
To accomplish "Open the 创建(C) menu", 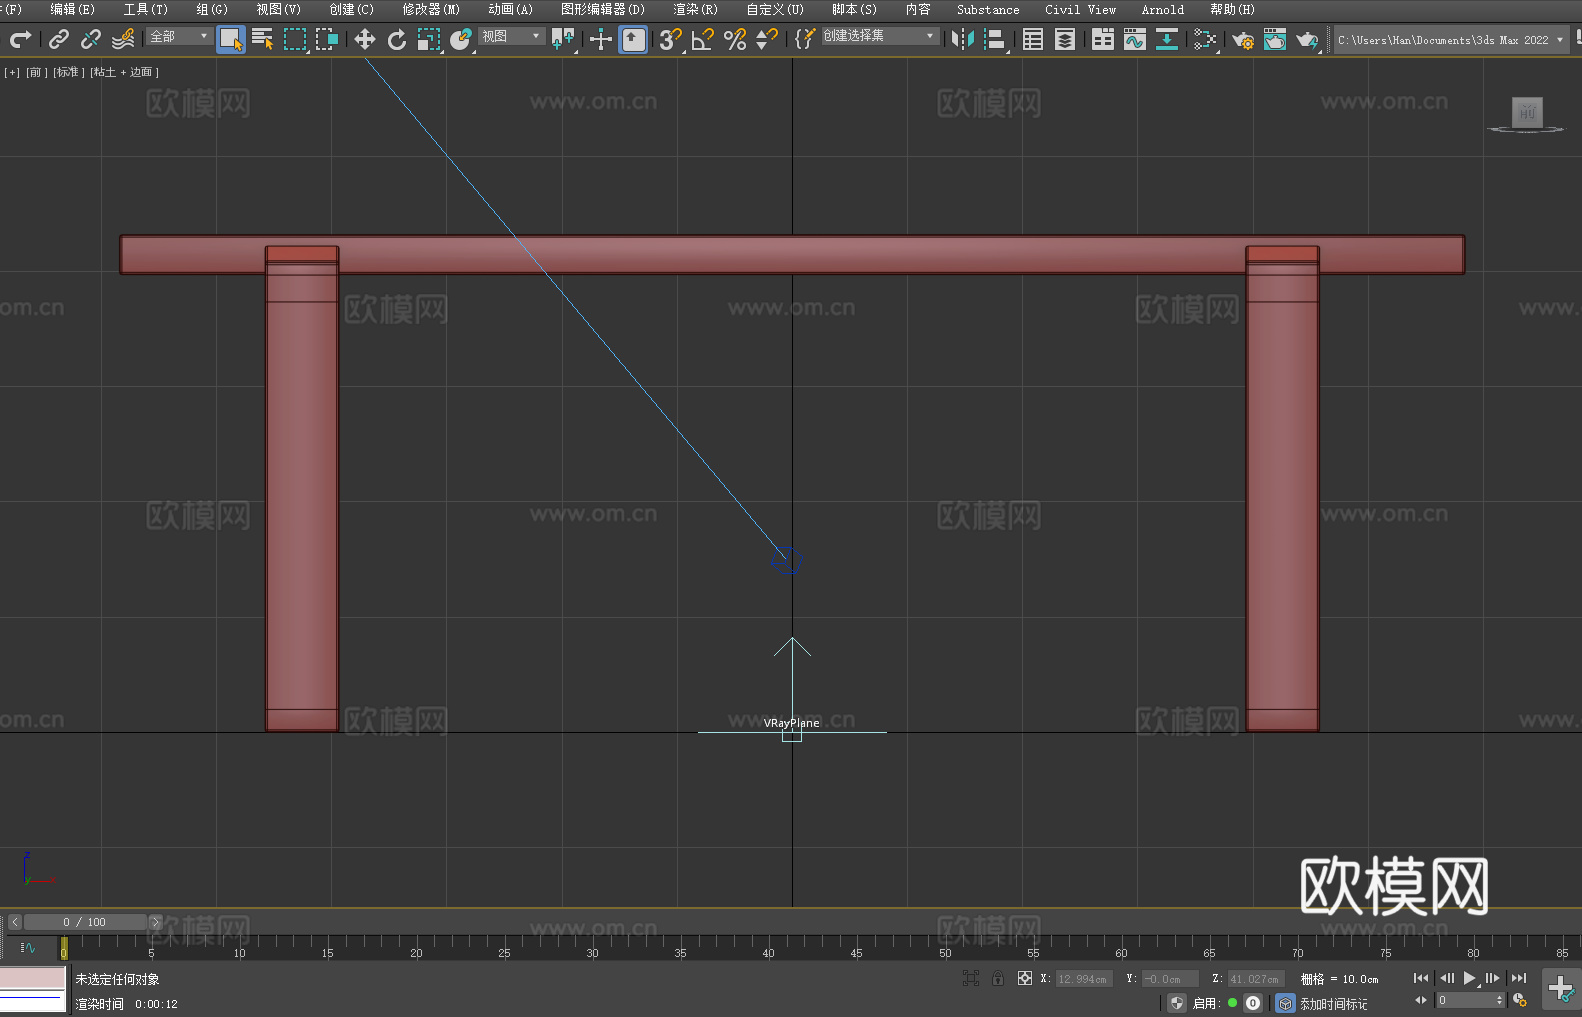I will 352,9.
